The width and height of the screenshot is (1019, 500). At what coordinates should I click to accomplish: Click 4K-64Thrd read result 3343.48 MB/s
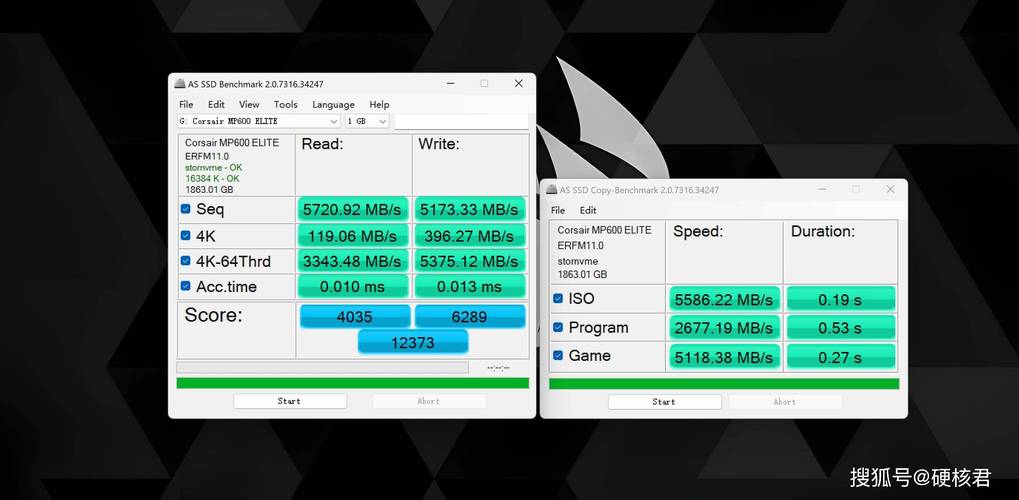point(353,261)
